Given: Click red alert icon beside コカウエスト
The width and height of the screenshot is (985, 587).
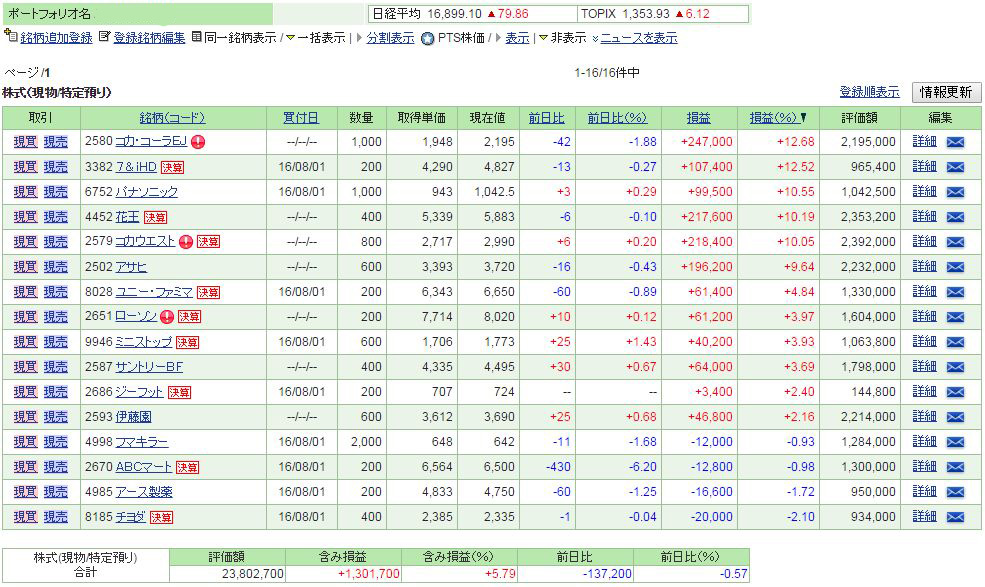Looking at the screenshot, I should pos(186,242).
